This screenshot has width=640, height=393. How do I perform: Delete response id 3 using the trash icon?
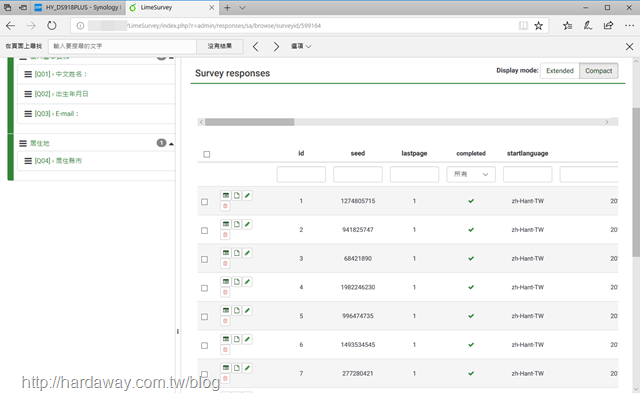point(225,264)
